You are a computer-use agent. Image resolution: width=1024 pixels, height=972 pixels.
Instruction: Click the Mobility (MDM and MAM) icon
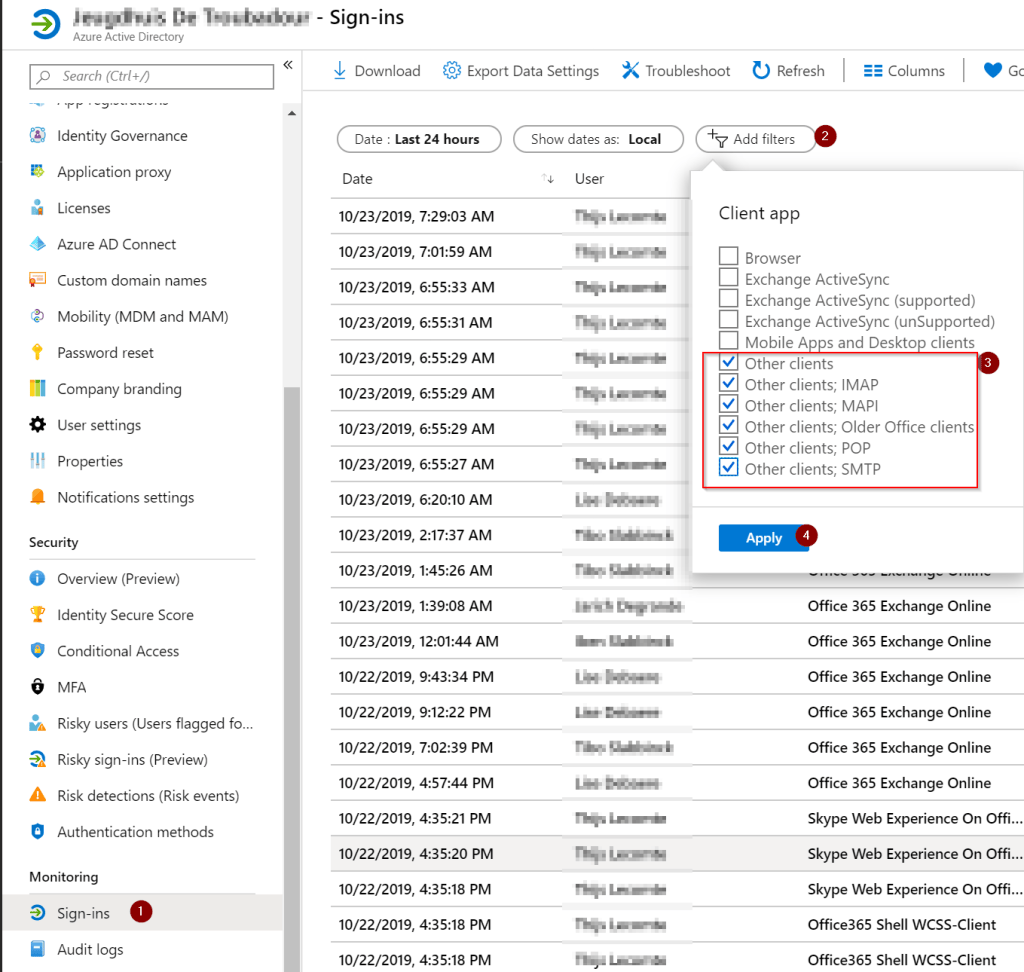(38, 316)
